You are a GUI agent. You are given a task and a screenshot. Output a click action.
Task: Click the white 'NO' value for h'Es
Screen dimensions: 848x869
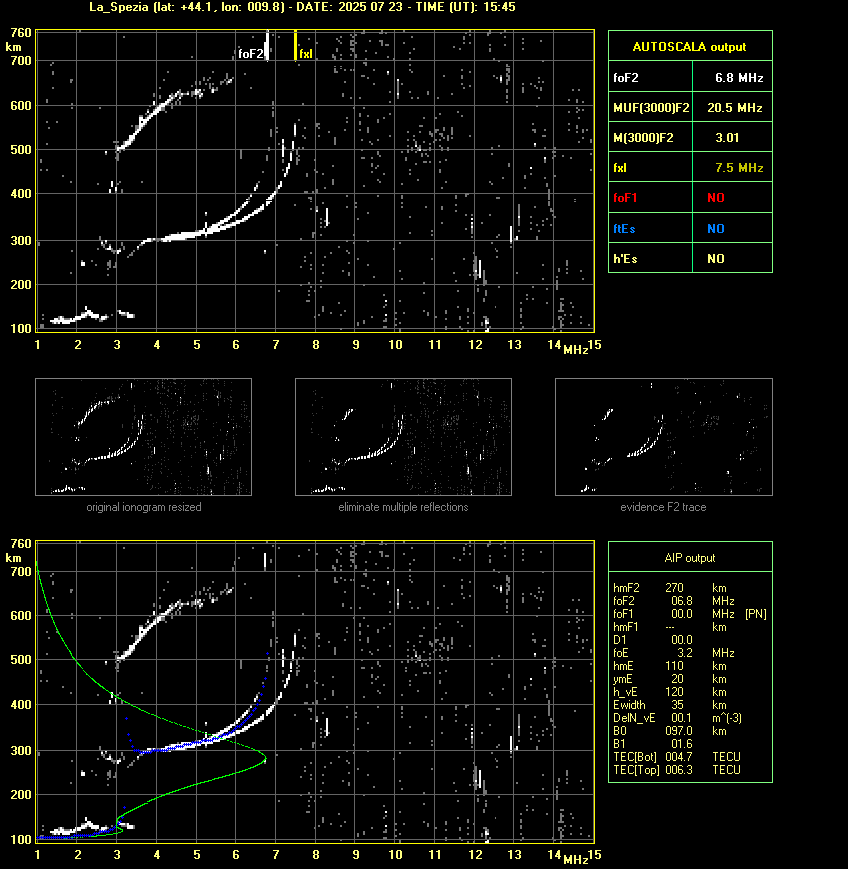(716, 259)
